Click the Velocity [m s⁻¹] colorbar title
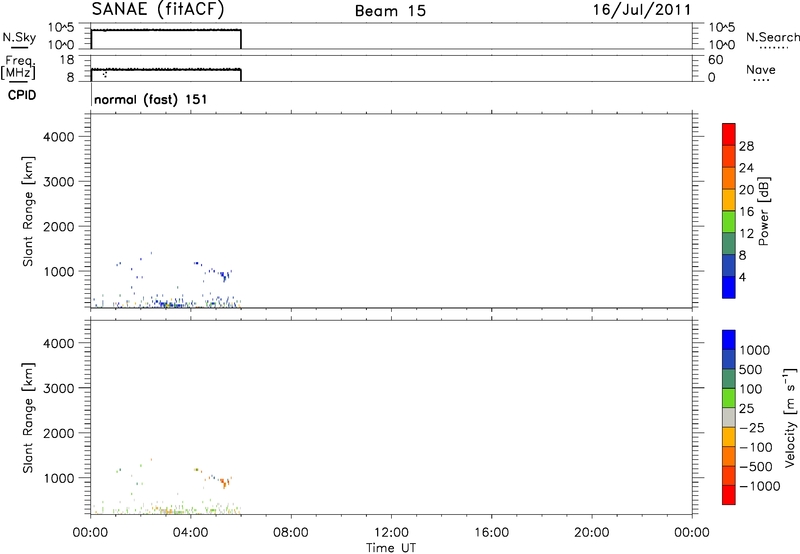The image size is (800, 554). pyautogui.click(x=790, y=417)
